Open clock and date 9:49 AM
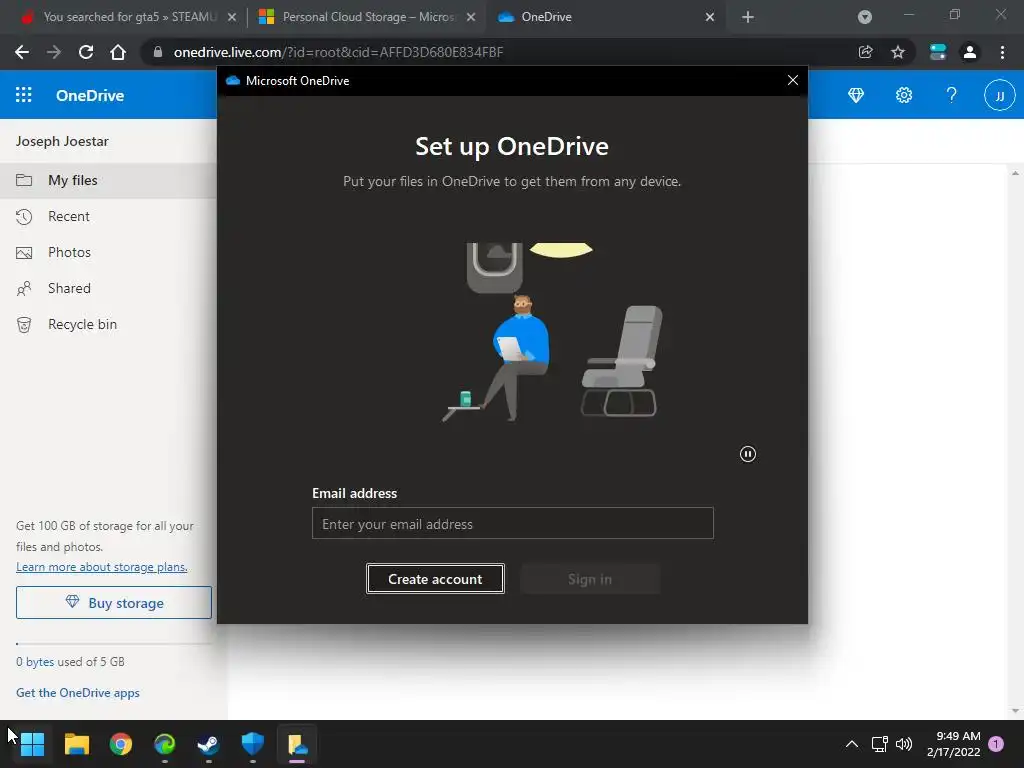1024x768 pixels. tap(953, 744)
